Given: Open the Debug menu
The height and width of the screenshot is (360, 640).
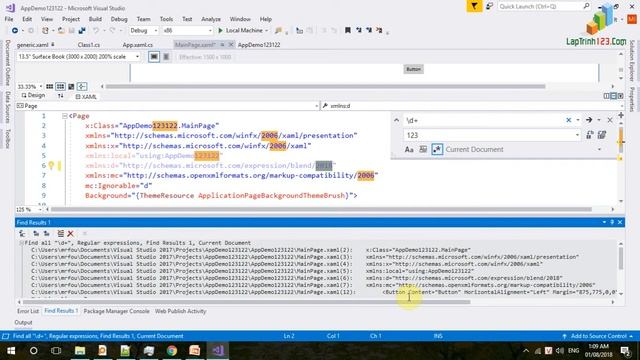Looking at the screenshot, I should [119, 19].
